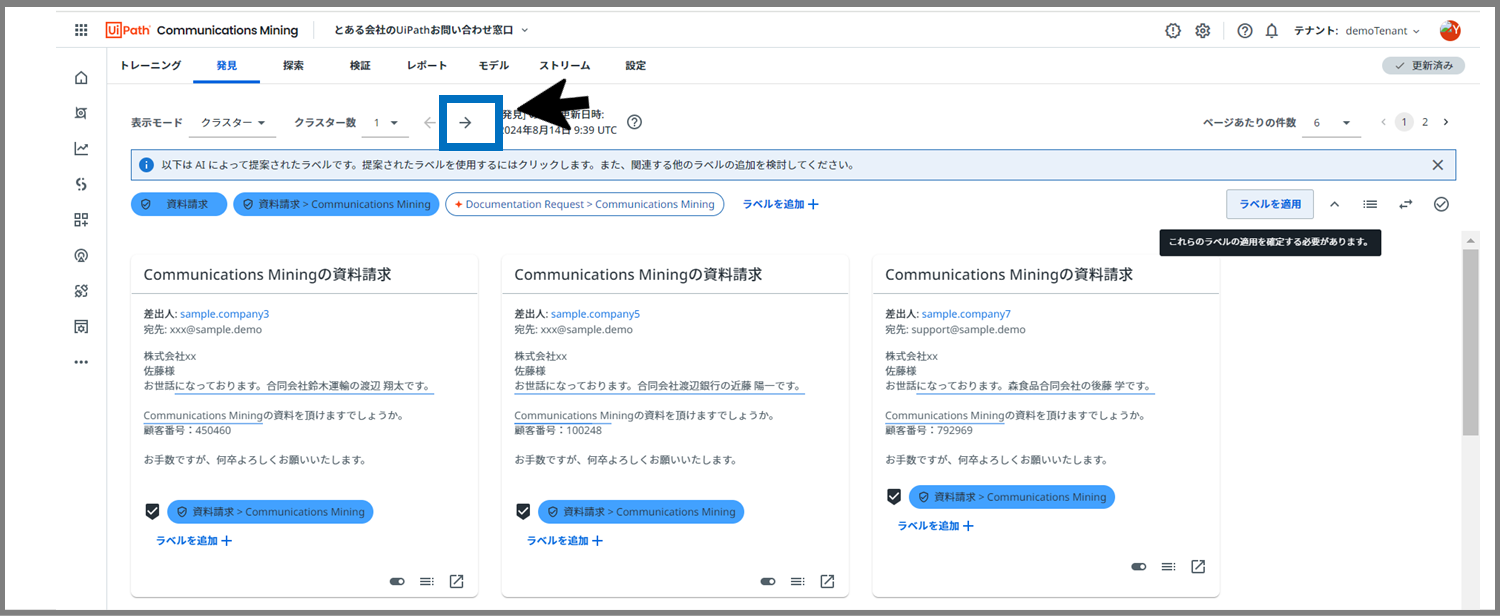Viewport: 1500px width, 616px height.
Task: Toggle the switch on sample.company7 card
Action: point(1139,566)
